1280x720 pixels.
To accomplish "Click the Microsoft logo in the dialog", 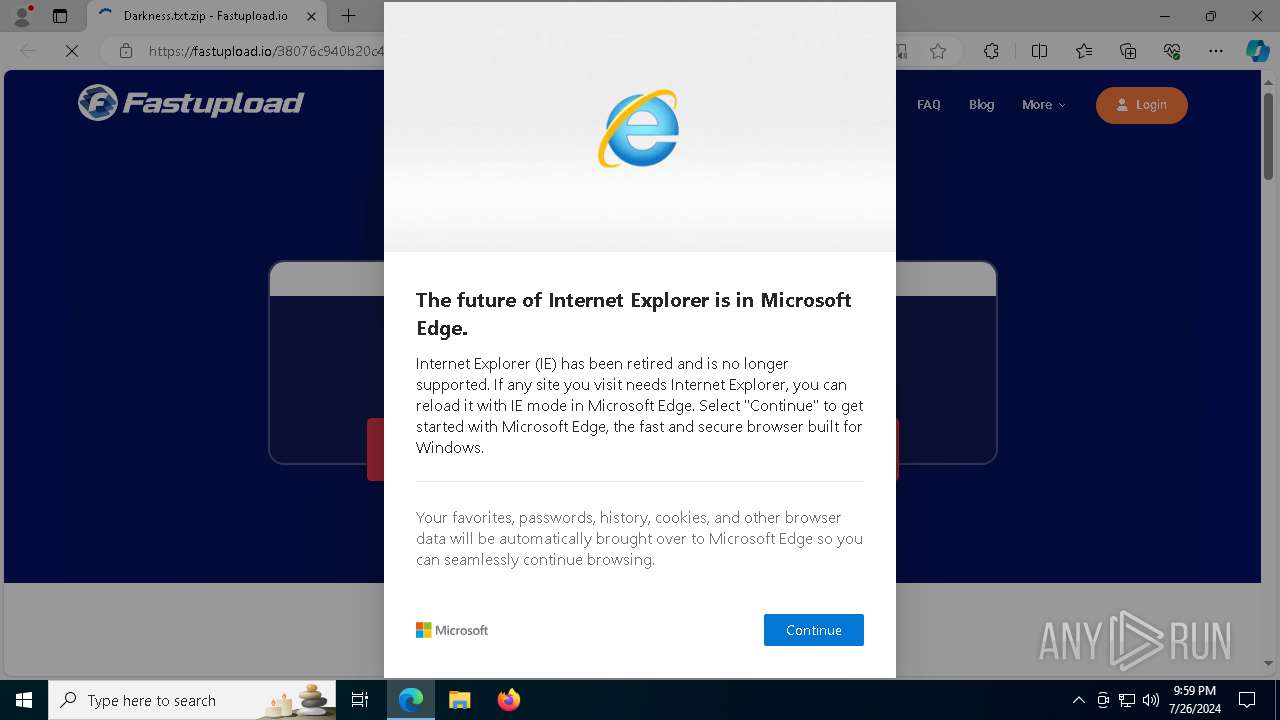I will click(452, 630).
